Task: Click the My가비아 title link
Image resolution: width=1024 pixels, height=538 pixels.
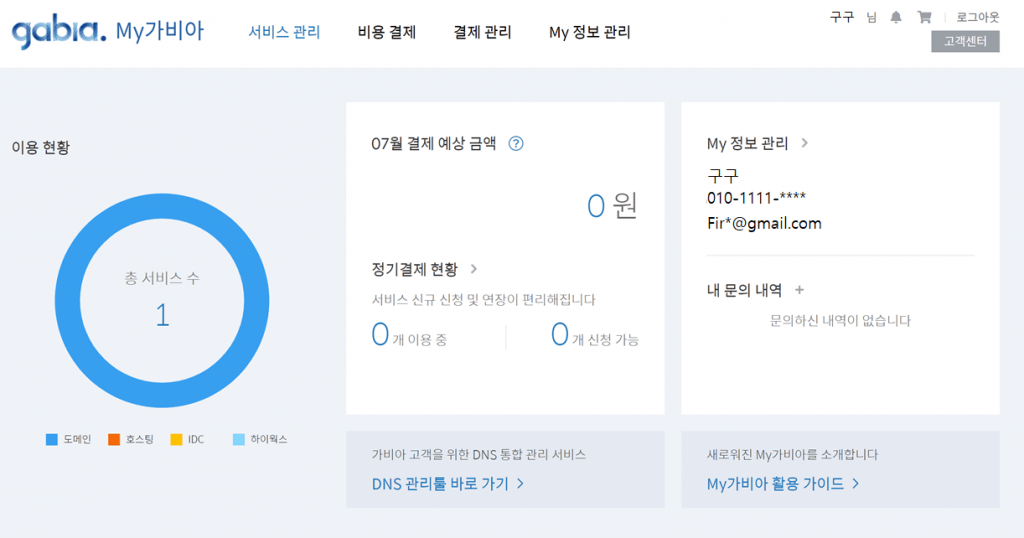Action: tap(160, 31)
